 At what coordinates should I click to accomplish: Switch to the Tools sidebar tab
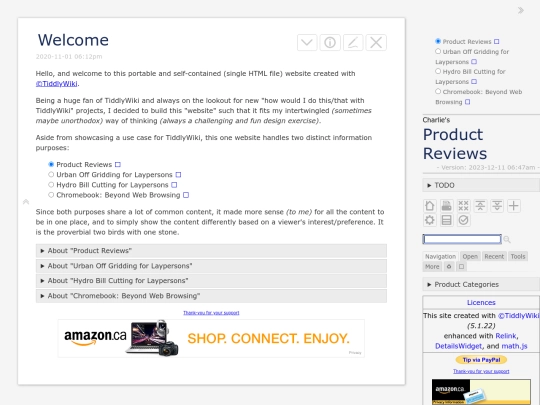pos(518,257)
